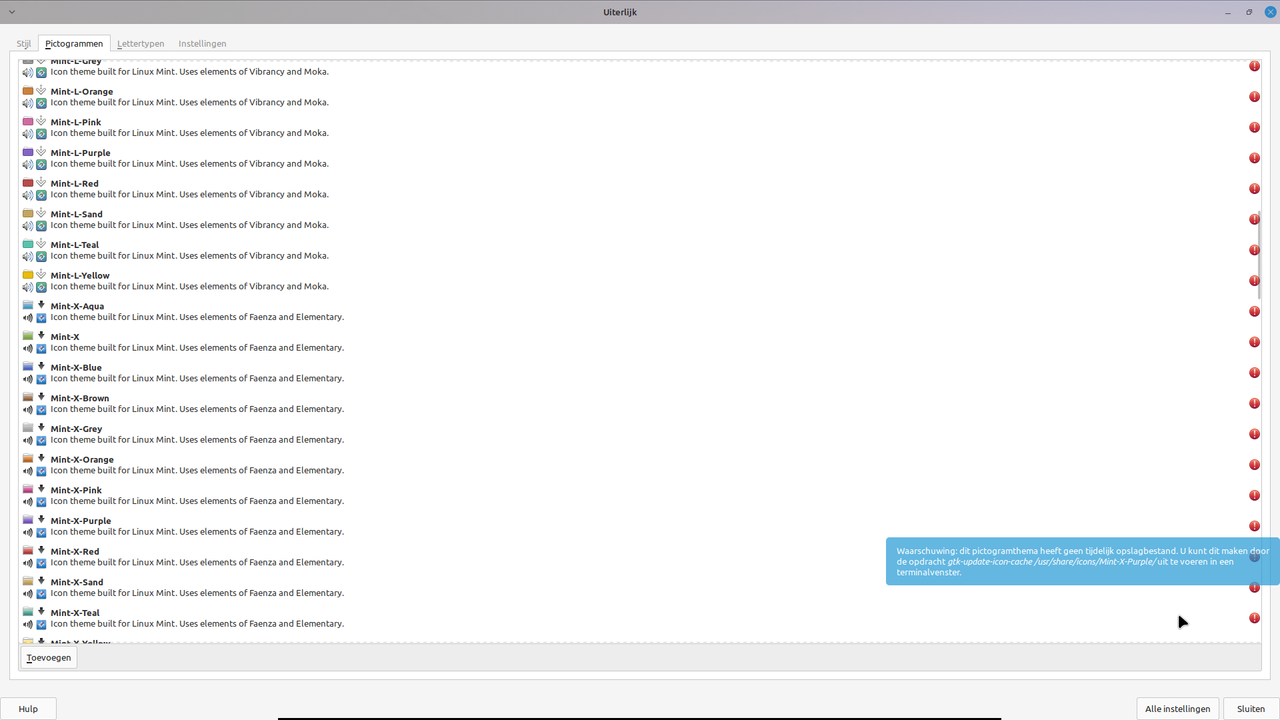The image size is (1280, 720).
Task: Choose the Mint-X-Teal theme name
Action: tap(76, 613)
